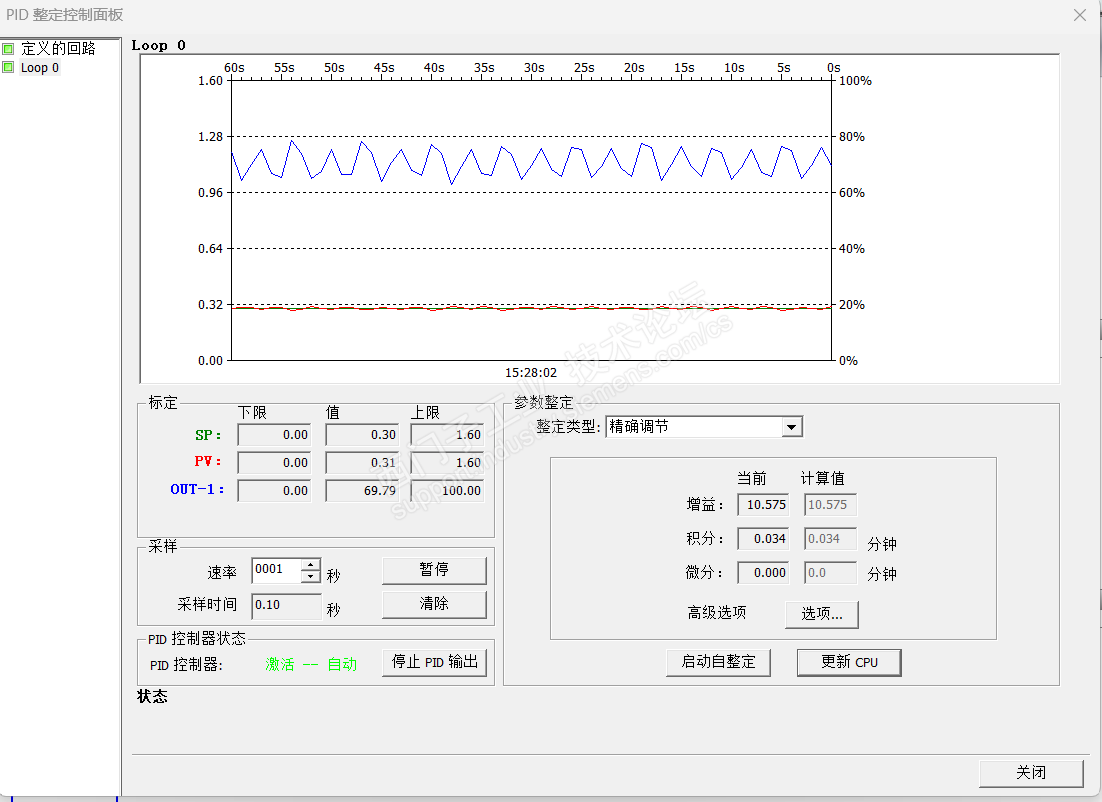Click the 100% right axis label

click(855, 81)
